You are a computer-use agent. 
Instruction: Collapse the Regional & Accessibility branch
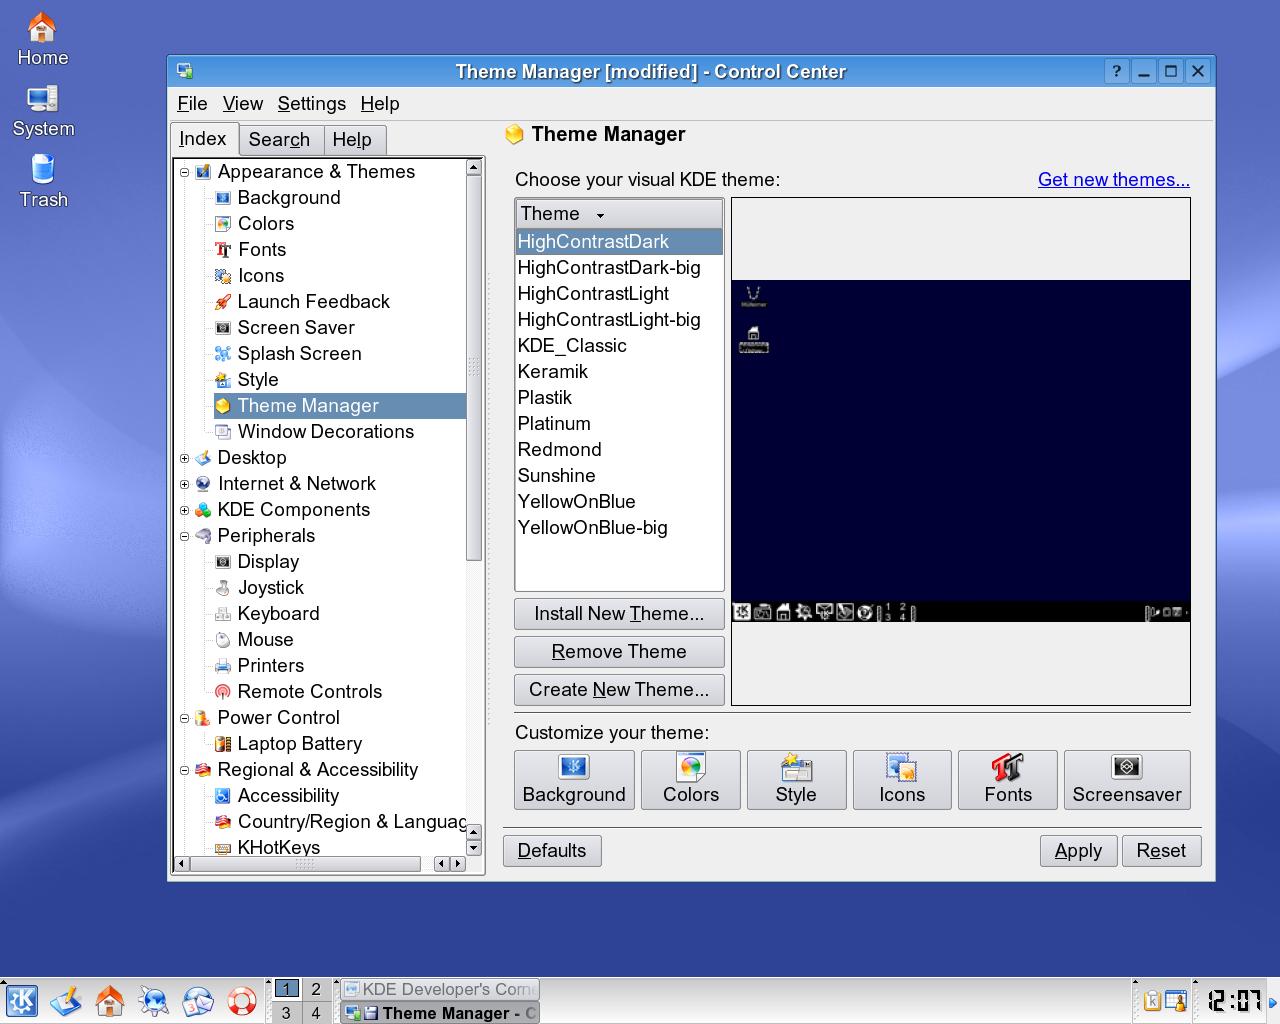click(x=184, y=770)
